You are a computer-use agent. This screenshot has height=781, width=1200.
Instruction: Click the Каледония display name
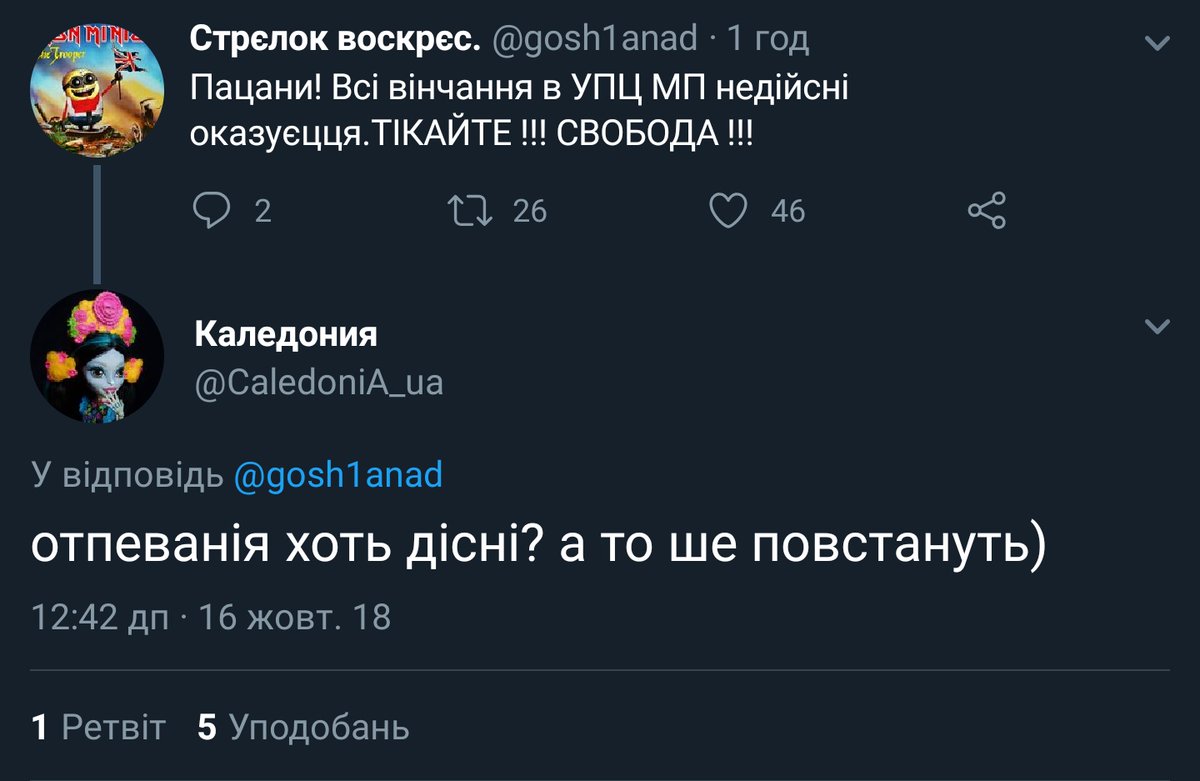click(x=286, y=335)
